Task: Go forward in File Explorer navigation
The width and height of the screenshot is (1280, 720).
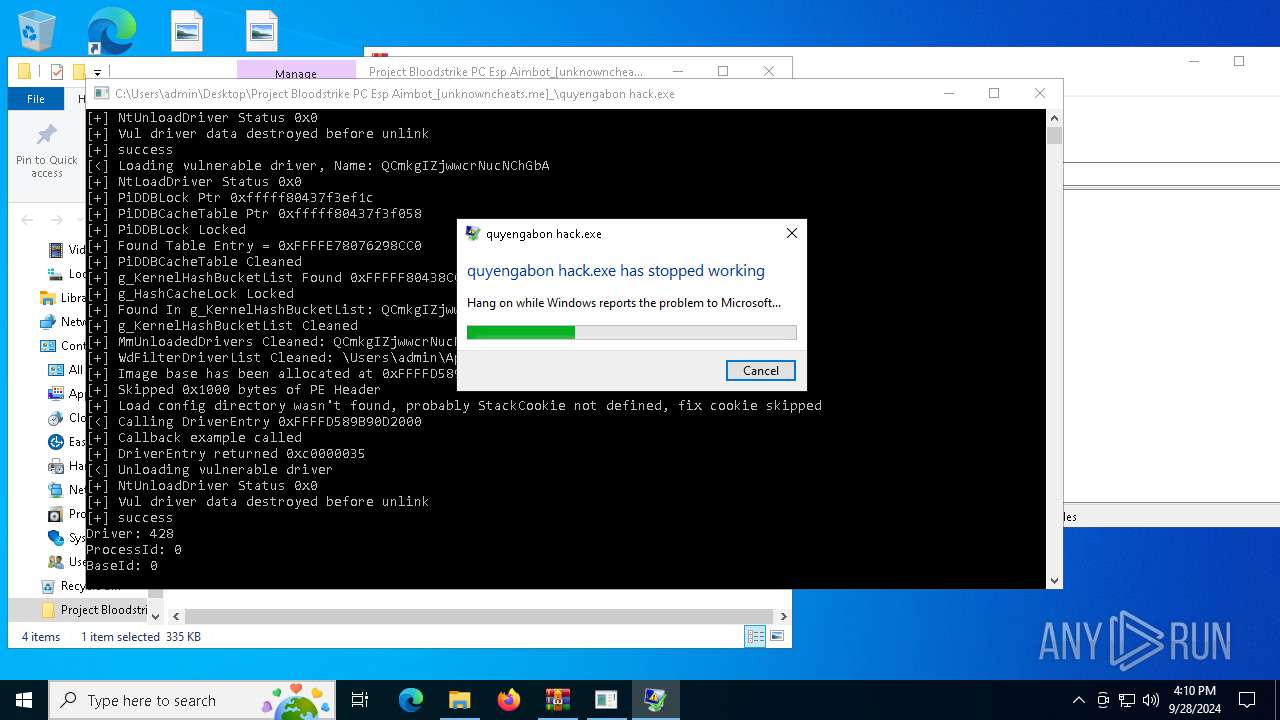Action: (57, 220)
